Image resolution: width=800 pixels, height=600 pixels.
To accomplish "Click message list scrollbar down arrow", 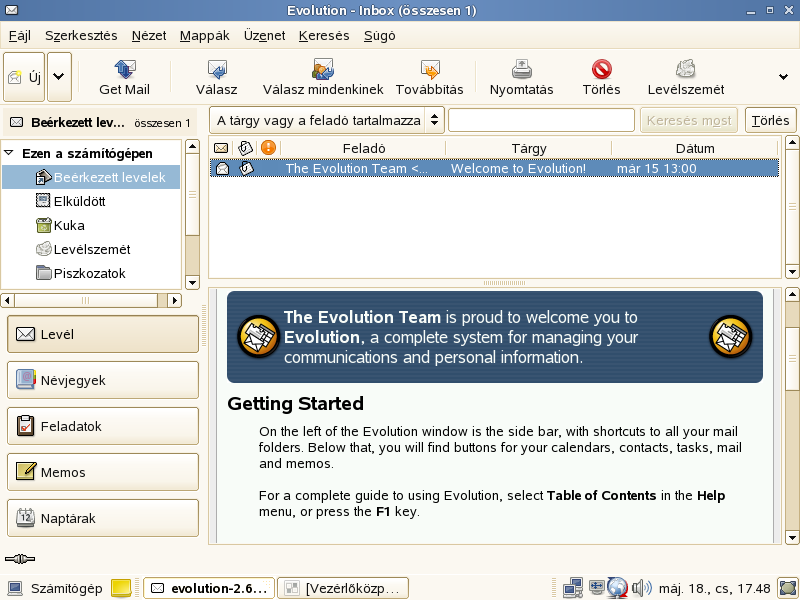I will tap(792, 272).
